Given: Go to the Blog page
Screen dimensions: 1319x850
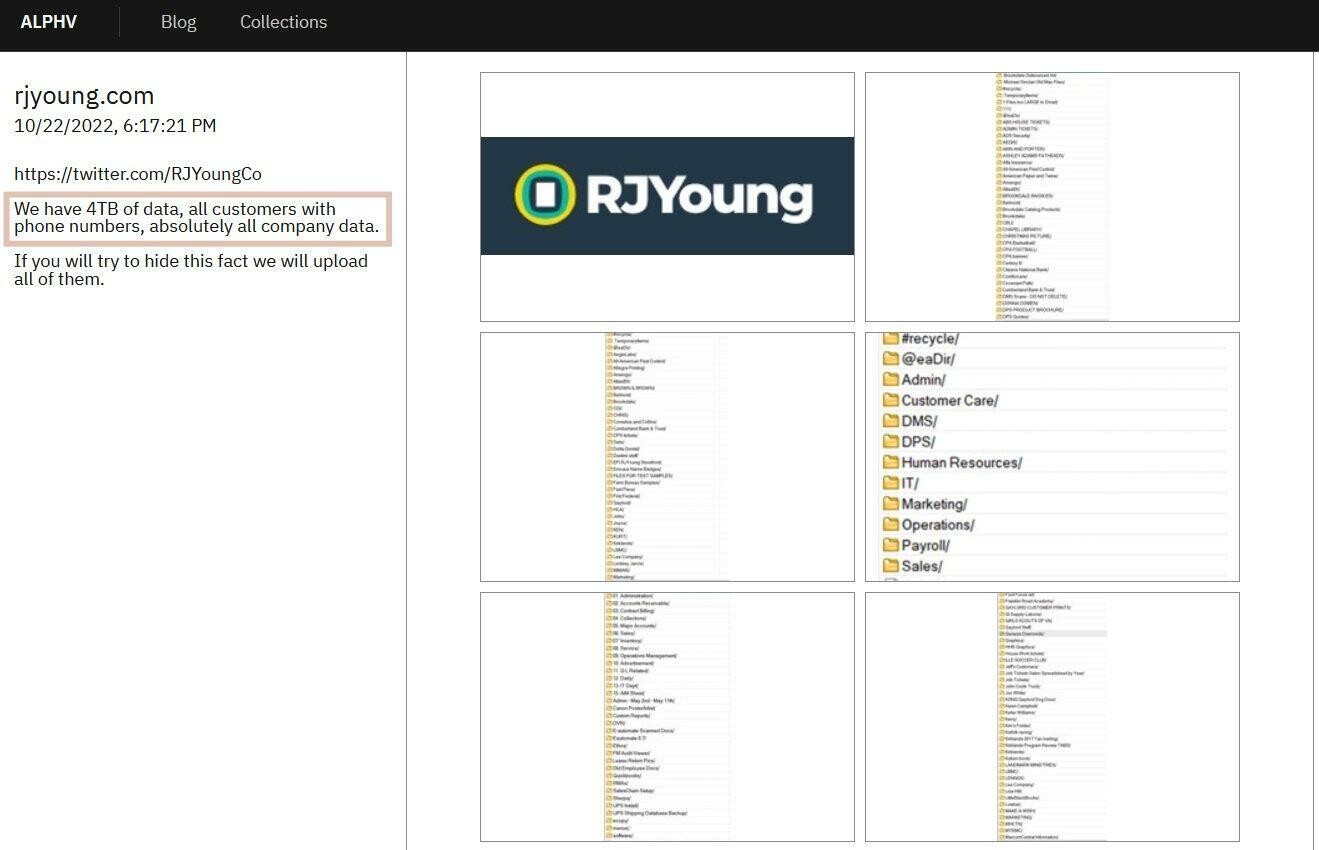Looking at the screenshot, I should [x=178, y=22].
